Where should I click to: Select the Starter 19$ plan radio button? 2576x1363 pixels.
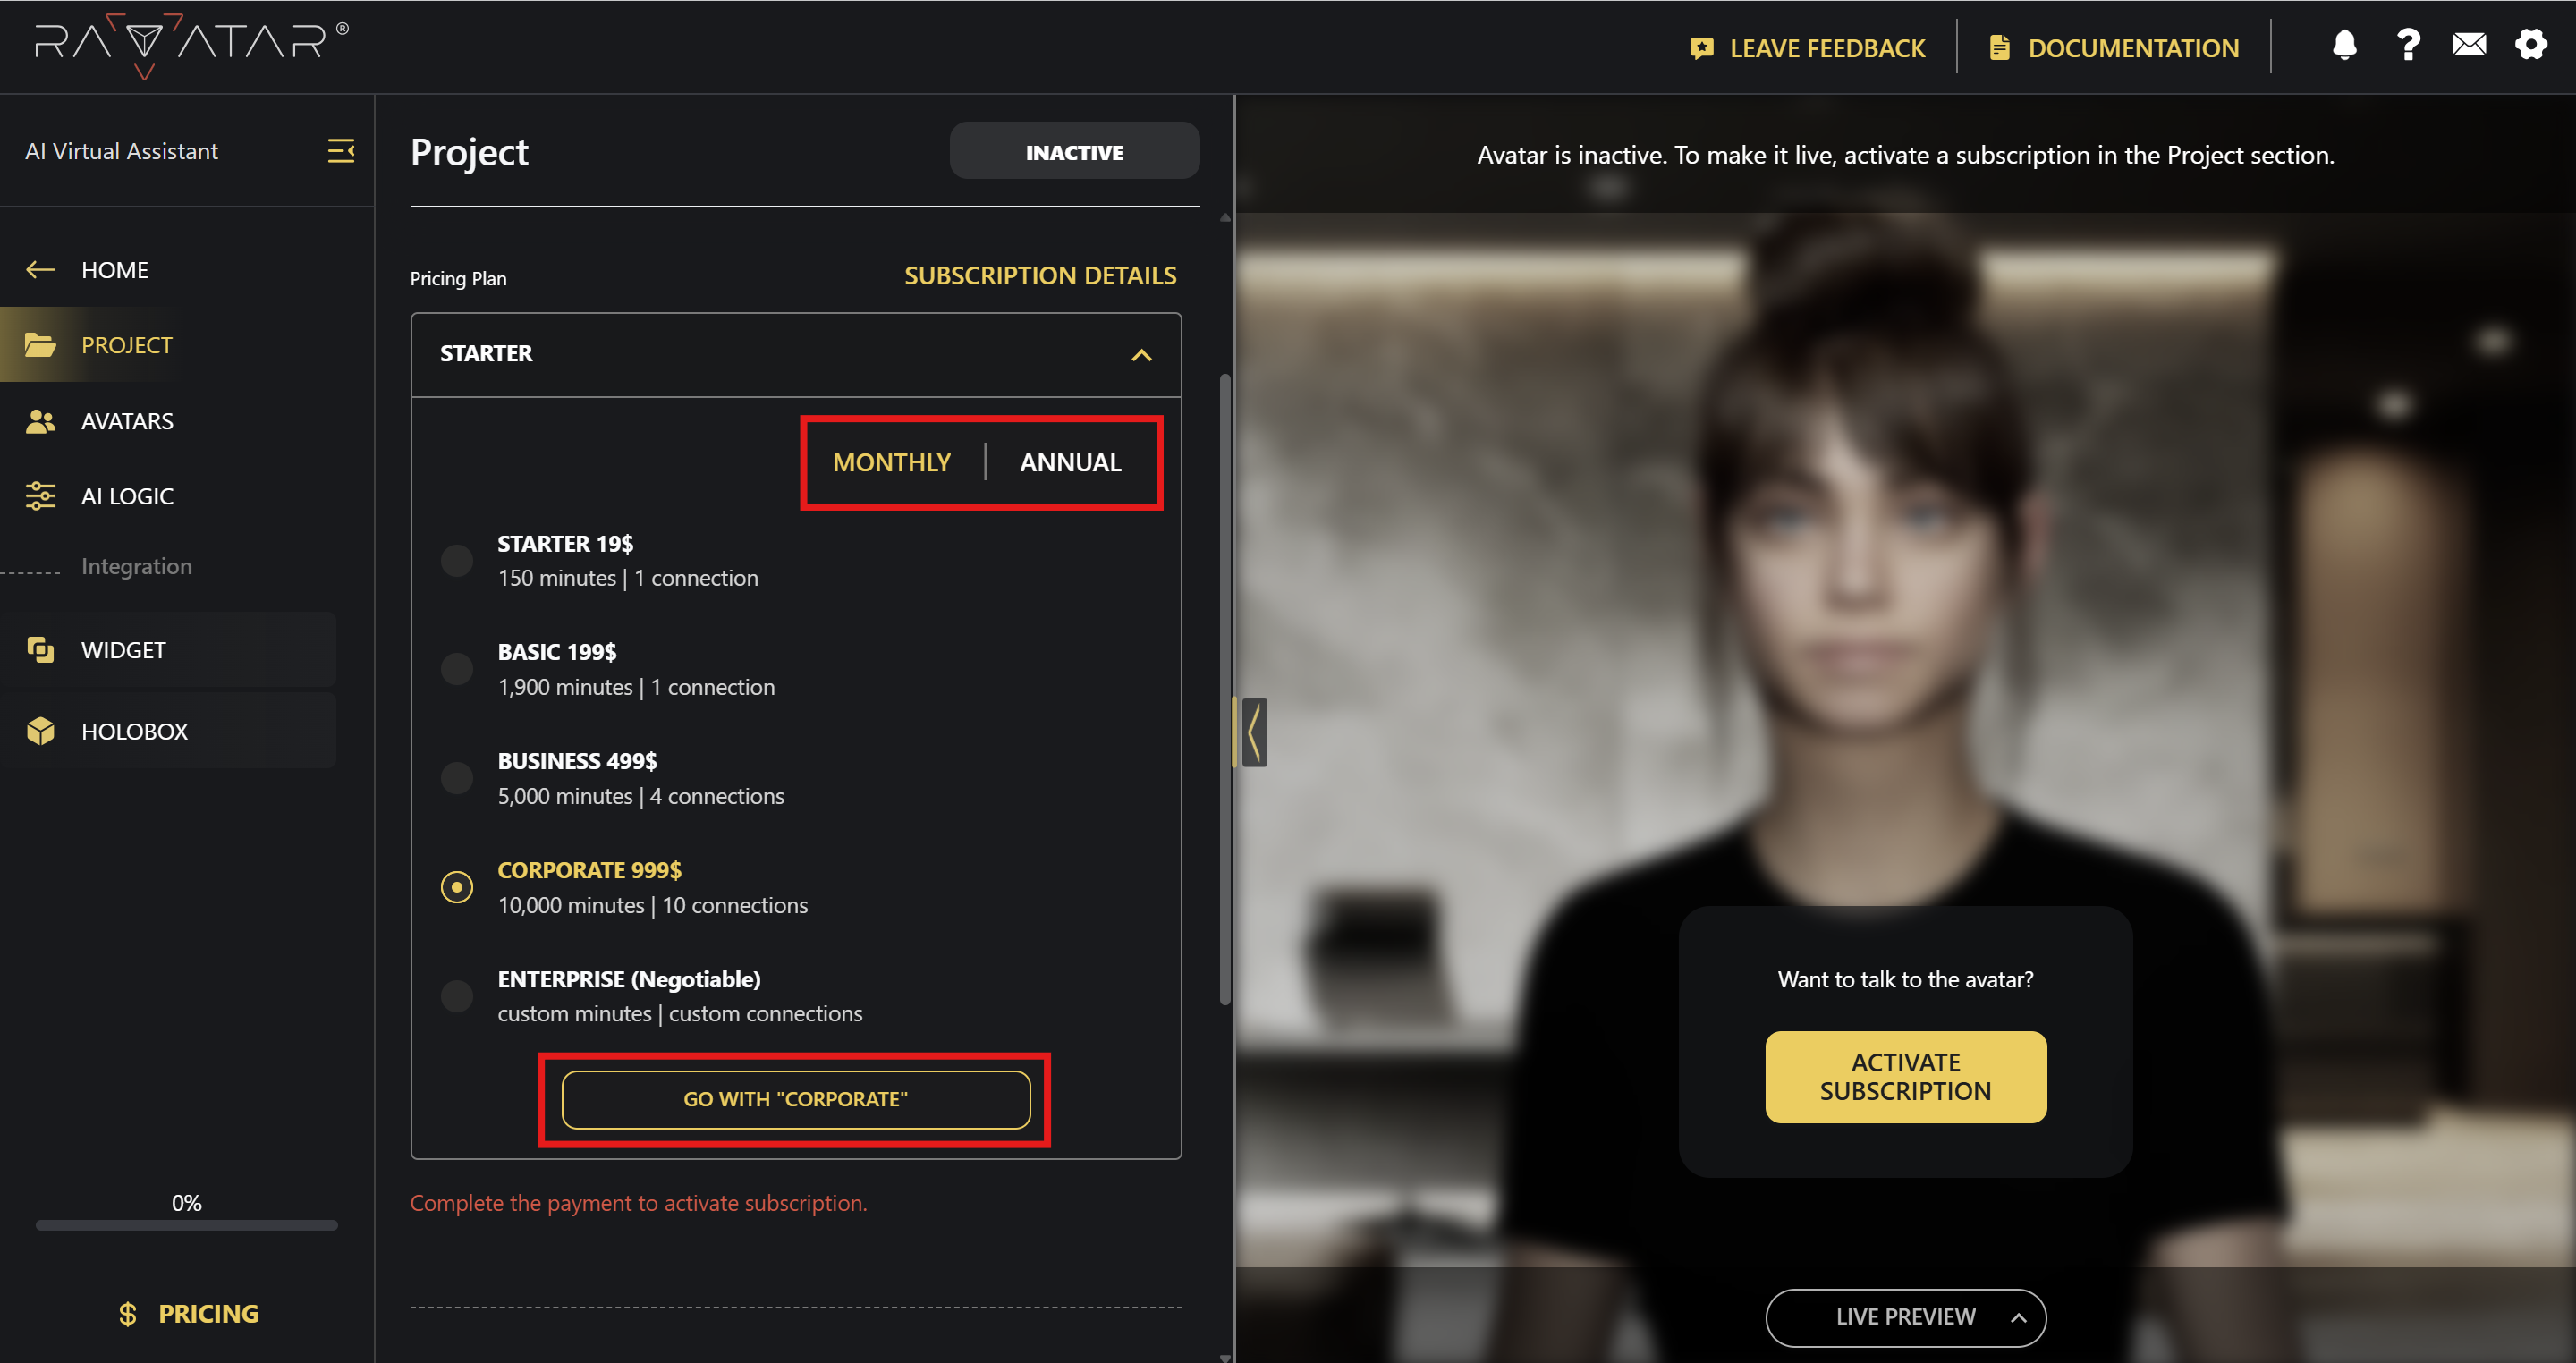pyautogui.click(x=457, y=560)
